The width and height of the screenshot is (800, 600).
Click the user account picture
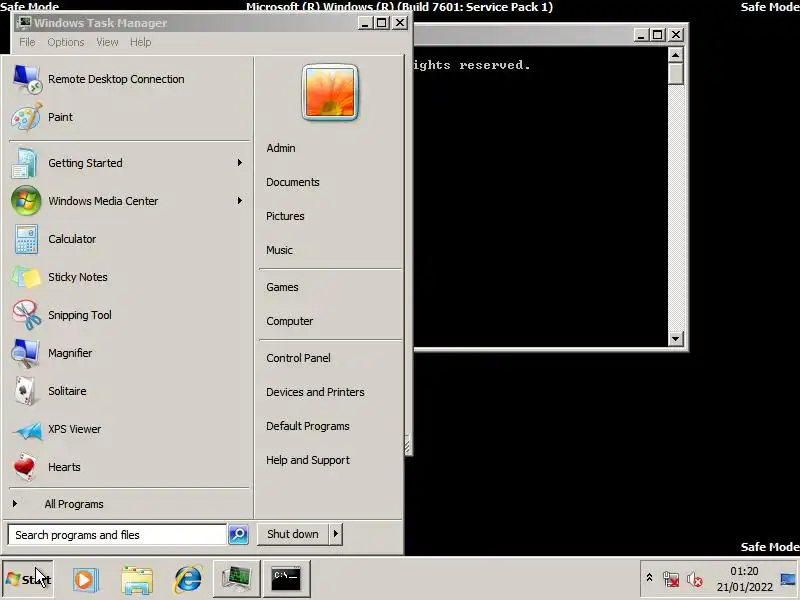point(330,92)
